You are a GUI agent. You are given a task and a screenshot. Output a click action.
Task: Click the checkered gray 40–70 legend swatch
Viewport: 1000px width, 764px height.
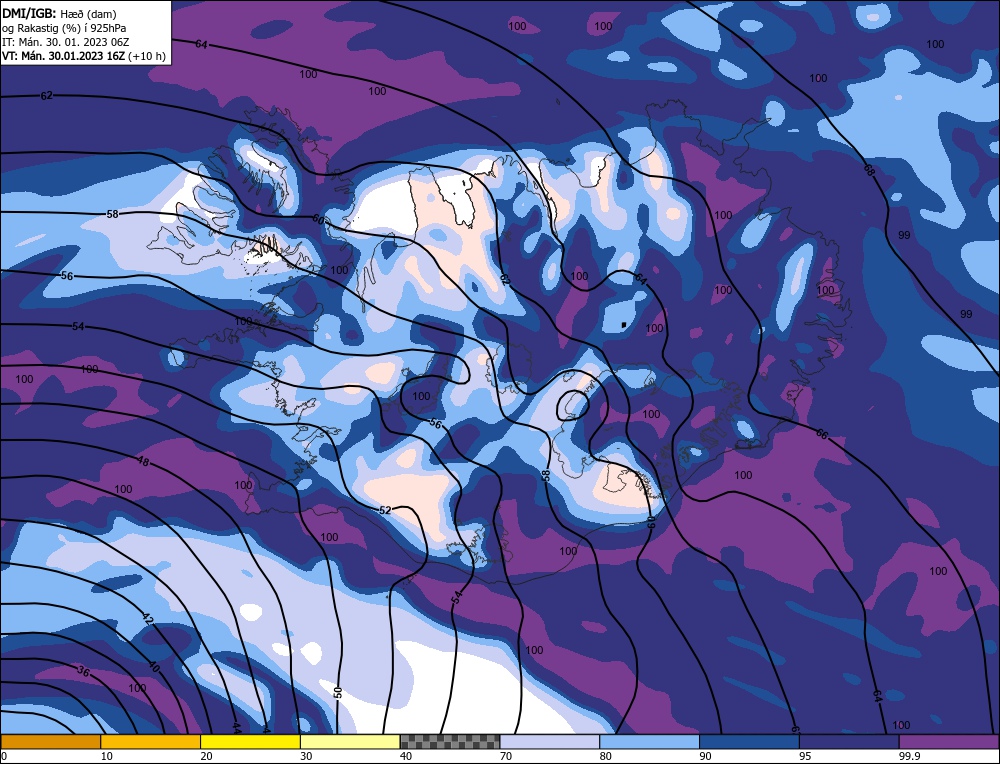coord(450,741)
